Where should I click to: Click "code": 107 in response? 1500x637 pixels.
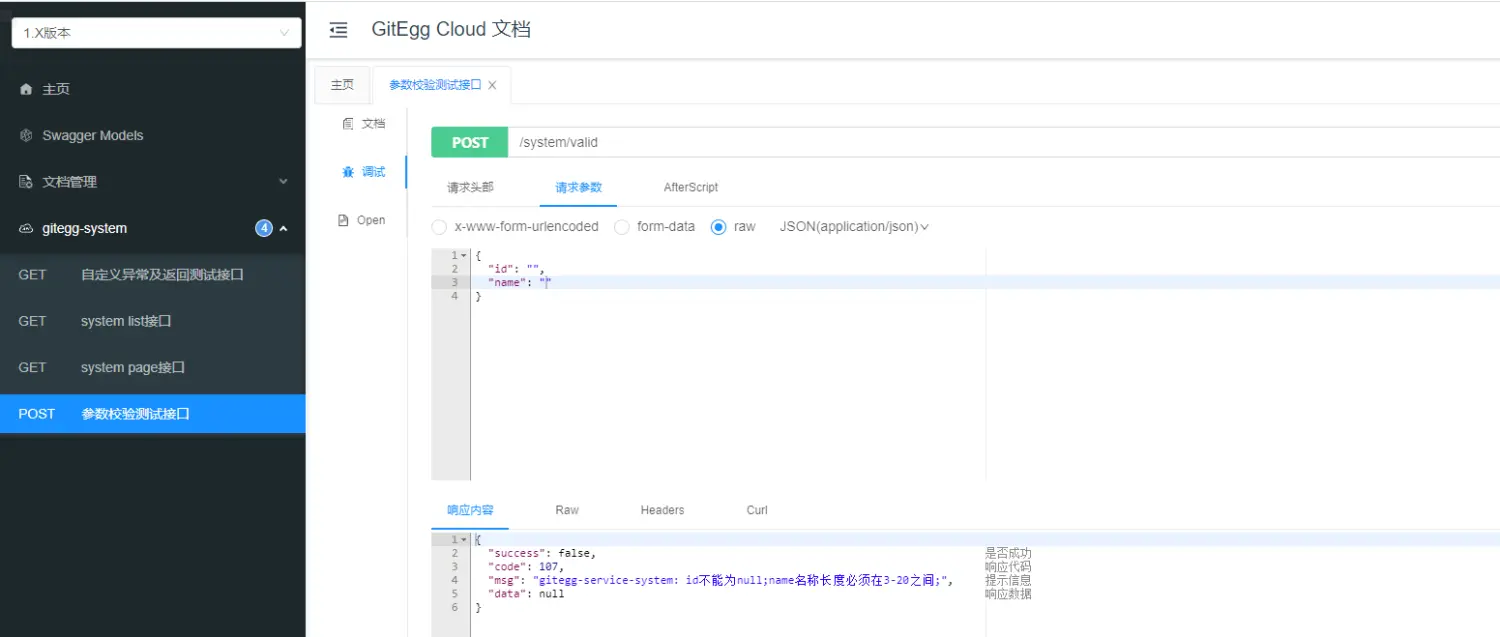pyautogui.click(x=526, y=567)
